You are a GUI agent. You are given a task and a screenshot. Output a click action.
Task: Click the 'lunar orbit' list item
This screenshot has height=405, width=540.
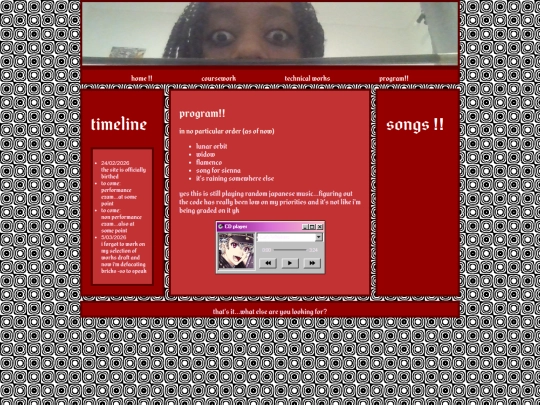[x=211, y=146]
